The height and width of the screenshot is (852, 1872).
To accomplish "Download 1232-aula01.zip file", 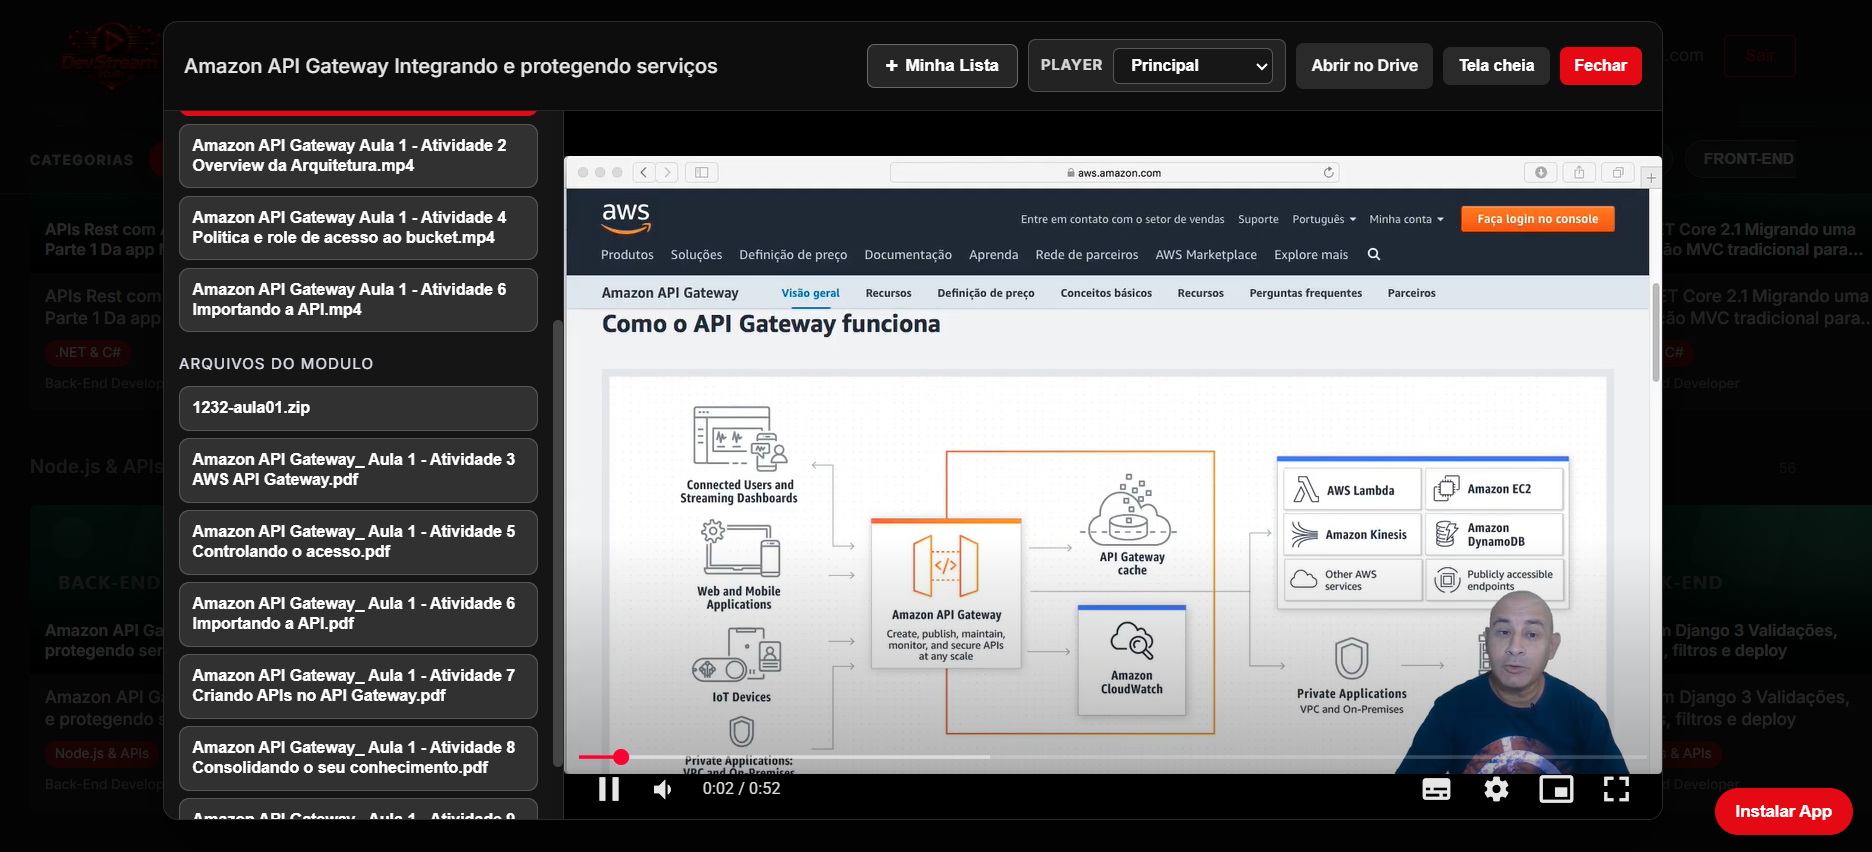I will click(x=358, y=408).
